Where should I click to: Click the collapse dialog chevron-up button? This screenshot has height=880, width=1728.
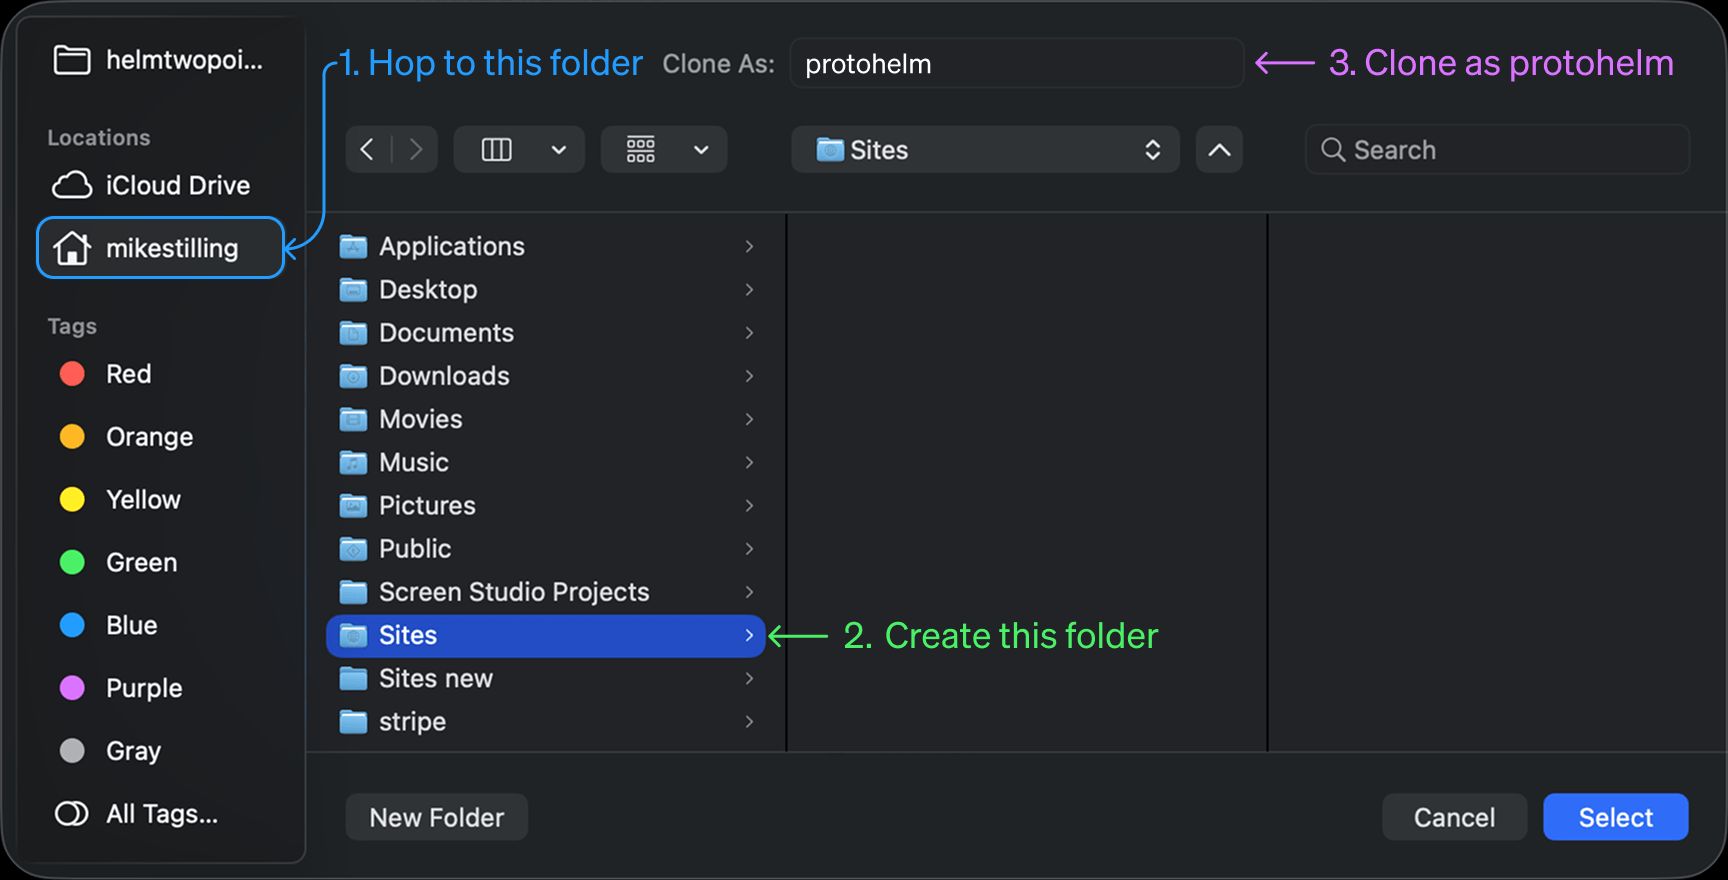coord(1219,150)
